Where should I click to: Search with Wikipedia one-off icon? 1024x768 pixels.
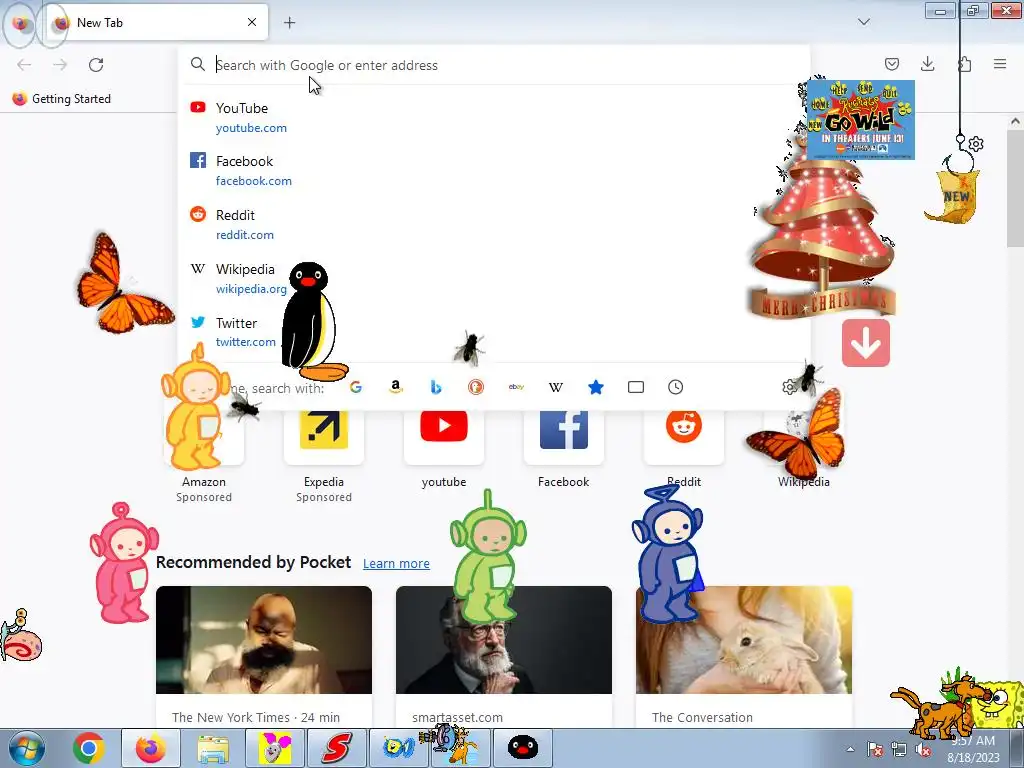(556, 387)
